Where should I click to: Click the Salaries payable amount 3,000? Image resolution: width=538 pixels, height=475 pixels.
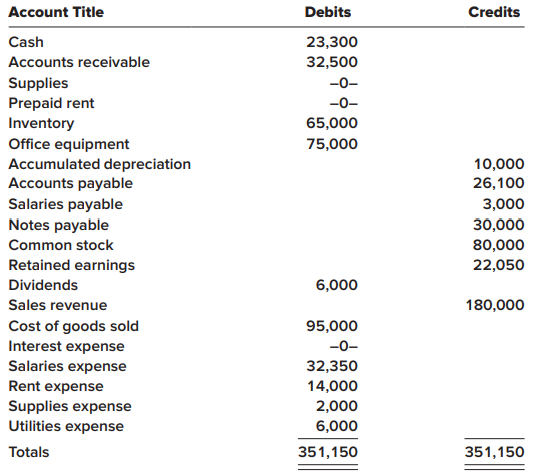pos(503,204)
